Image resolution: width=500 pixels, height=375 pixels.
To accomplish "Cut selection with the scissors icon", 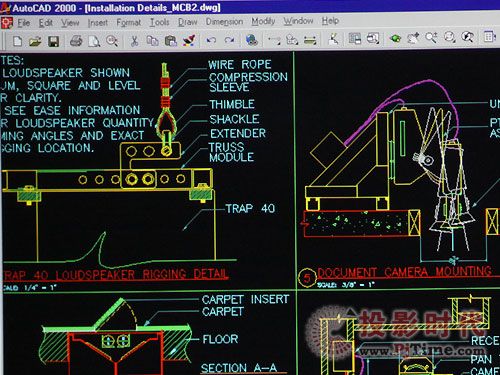I will point(134,41).
